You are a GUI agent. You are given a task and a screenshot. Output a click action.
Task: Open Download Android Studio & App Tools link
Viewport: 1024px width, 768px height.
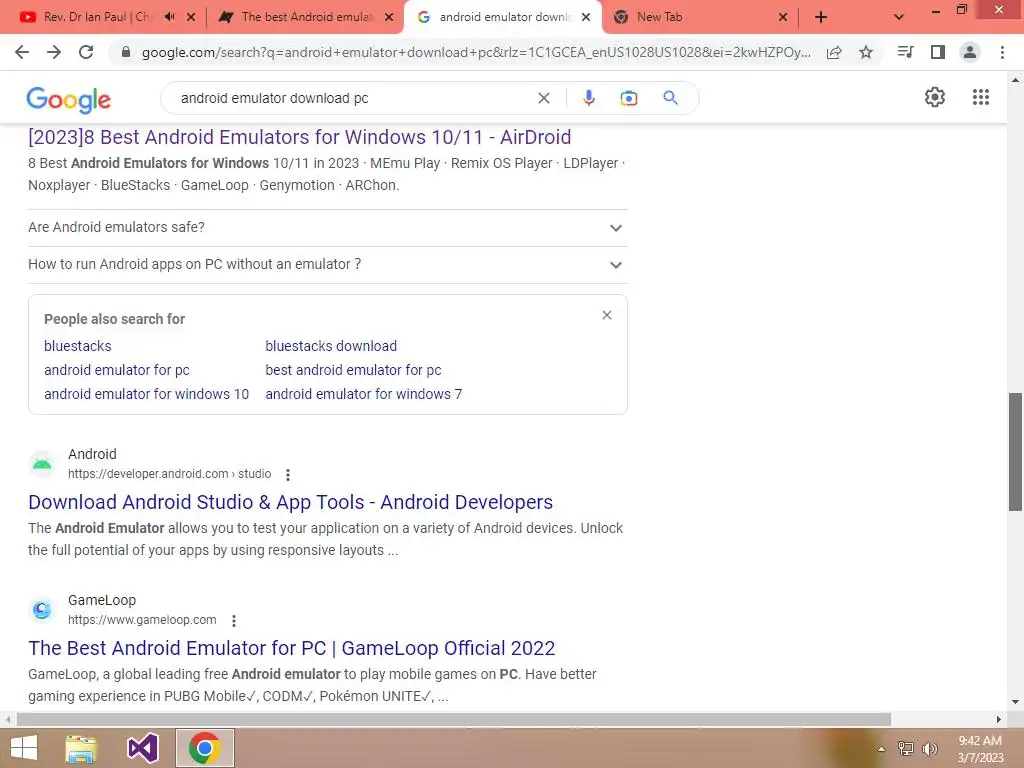(x=291, y=502)
